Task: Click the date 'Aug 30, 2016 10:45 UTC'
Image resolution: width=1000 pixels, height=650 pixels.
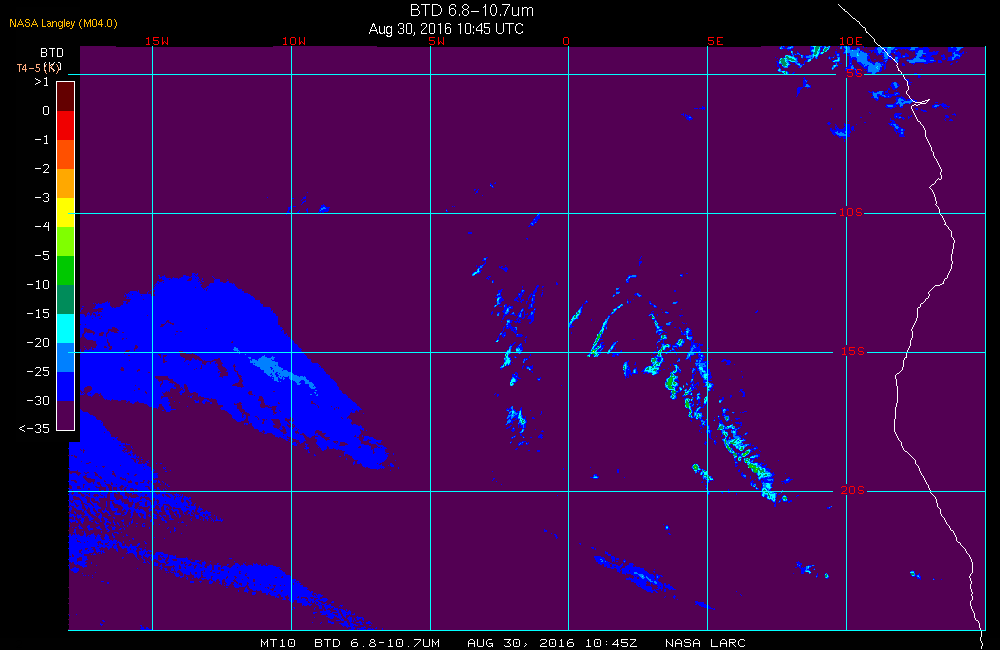Action: [446, 29]
